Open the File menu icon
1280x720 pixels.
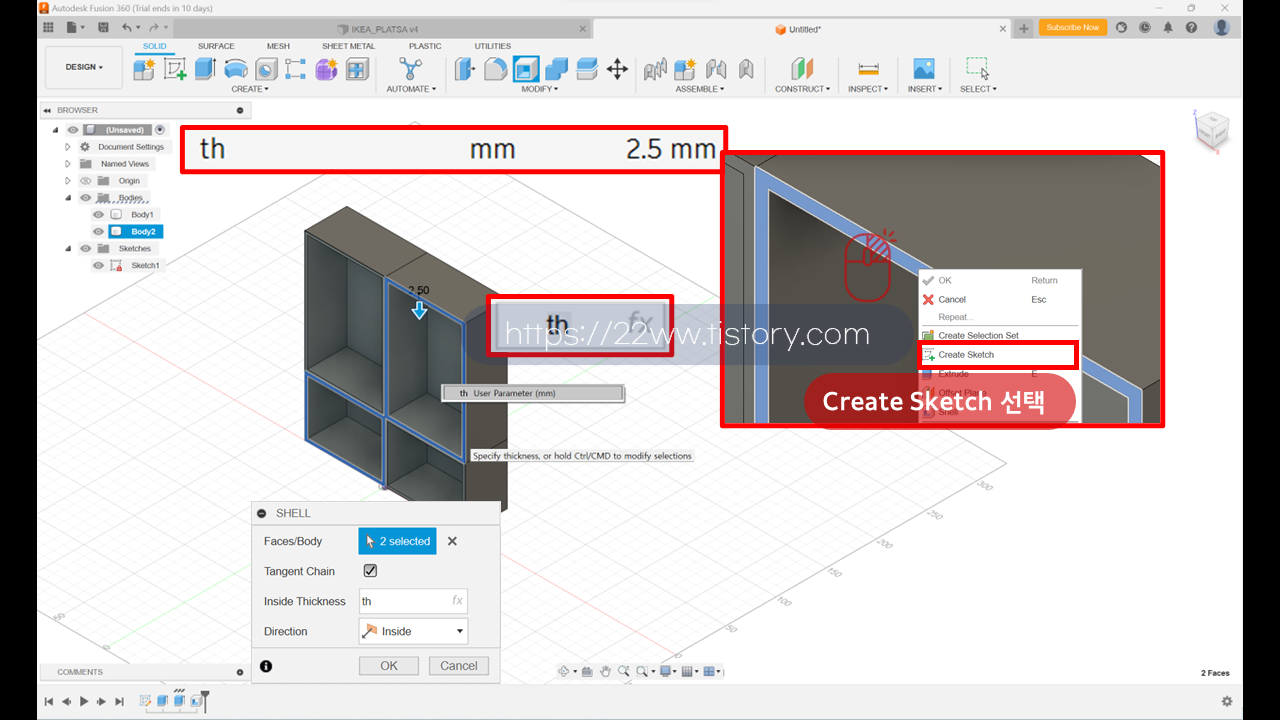point(71,28)
